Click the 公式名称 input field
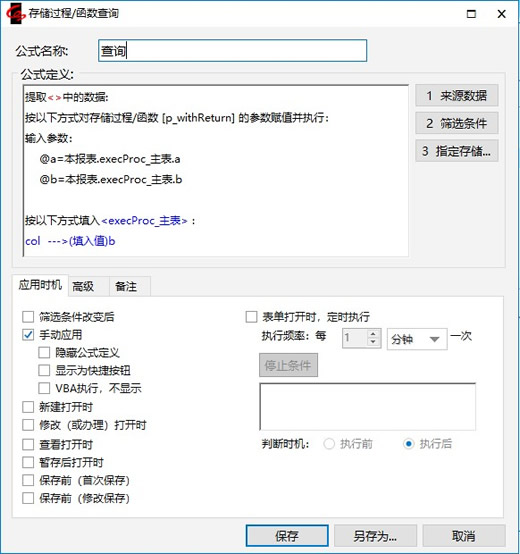This screenshot has height=554, width=520. click(232, 51)
